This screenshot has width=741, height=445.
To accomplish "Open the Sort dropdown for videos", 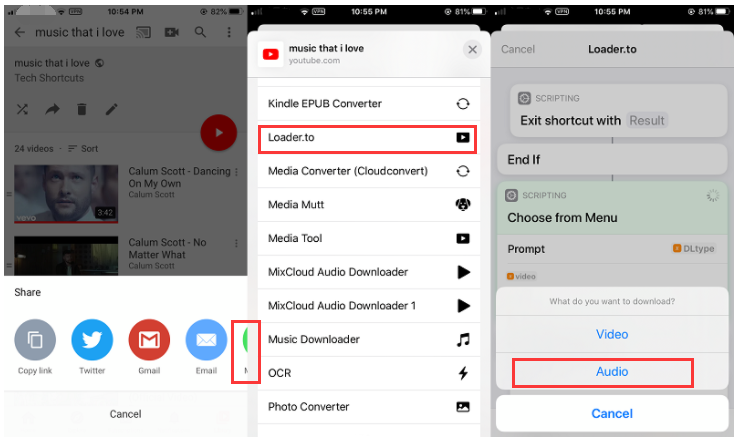I will [x=84, y=149].
